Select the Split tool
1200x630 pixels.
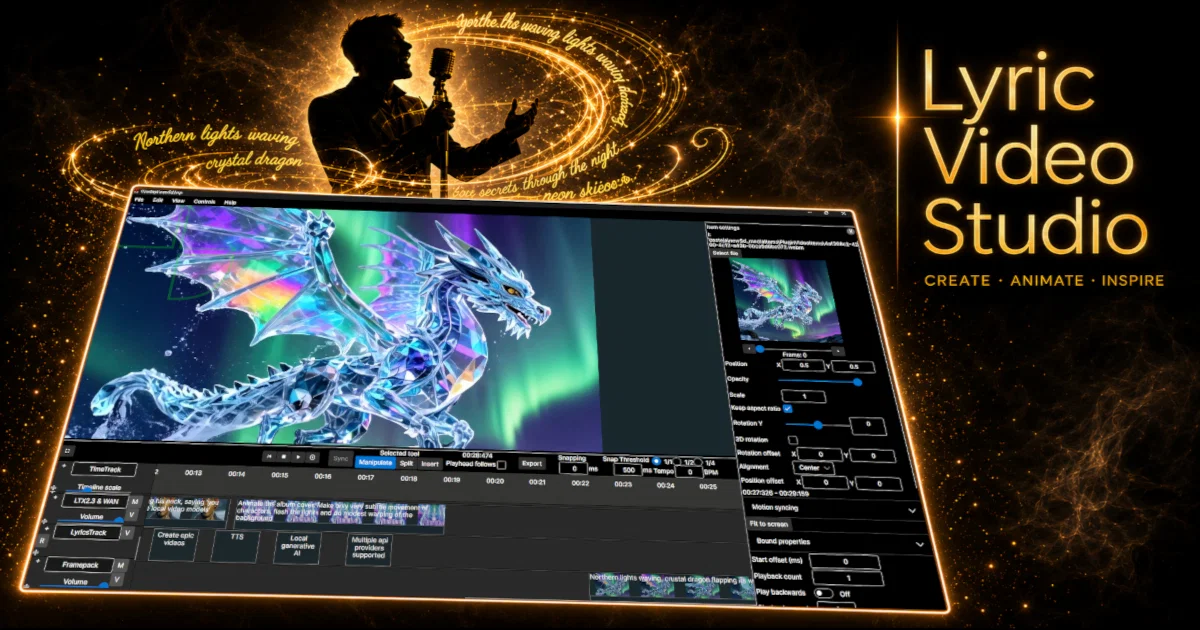tap(406, 463)
